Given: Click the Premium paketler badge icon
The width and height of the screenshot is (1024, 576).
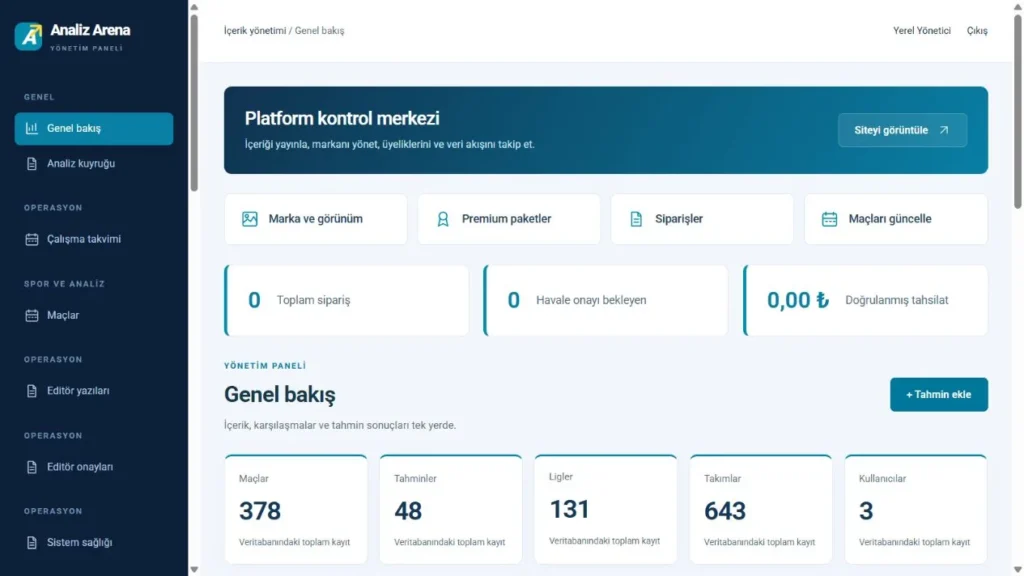Looking at the screenshot, I should tap(443, 219).
